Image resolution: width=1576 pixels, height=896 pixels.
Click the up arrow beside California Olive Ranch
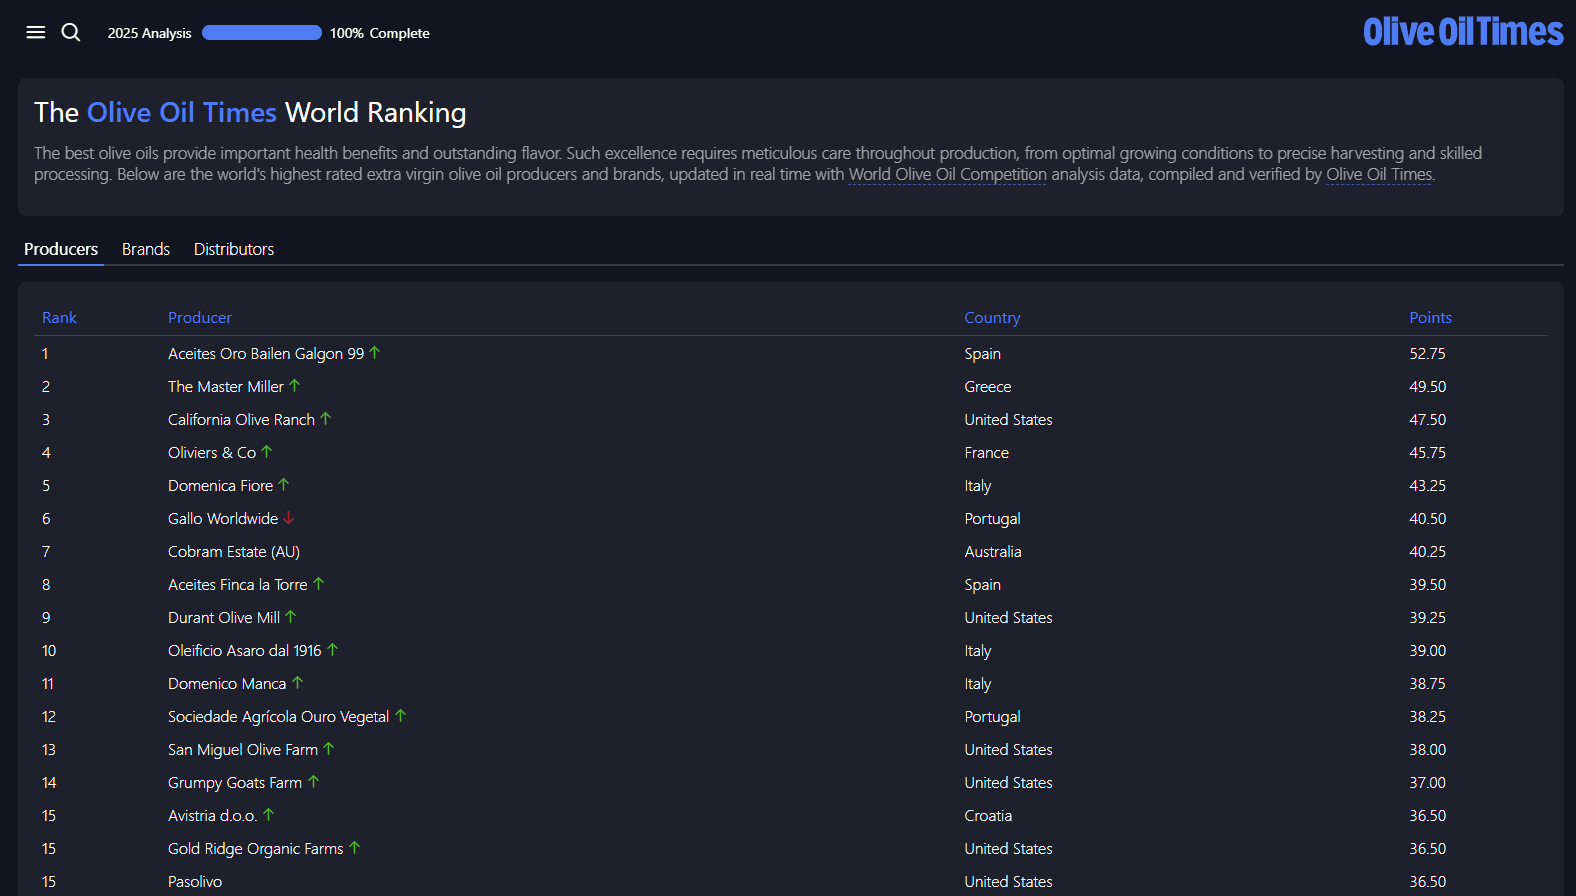[x=326, y=419]
